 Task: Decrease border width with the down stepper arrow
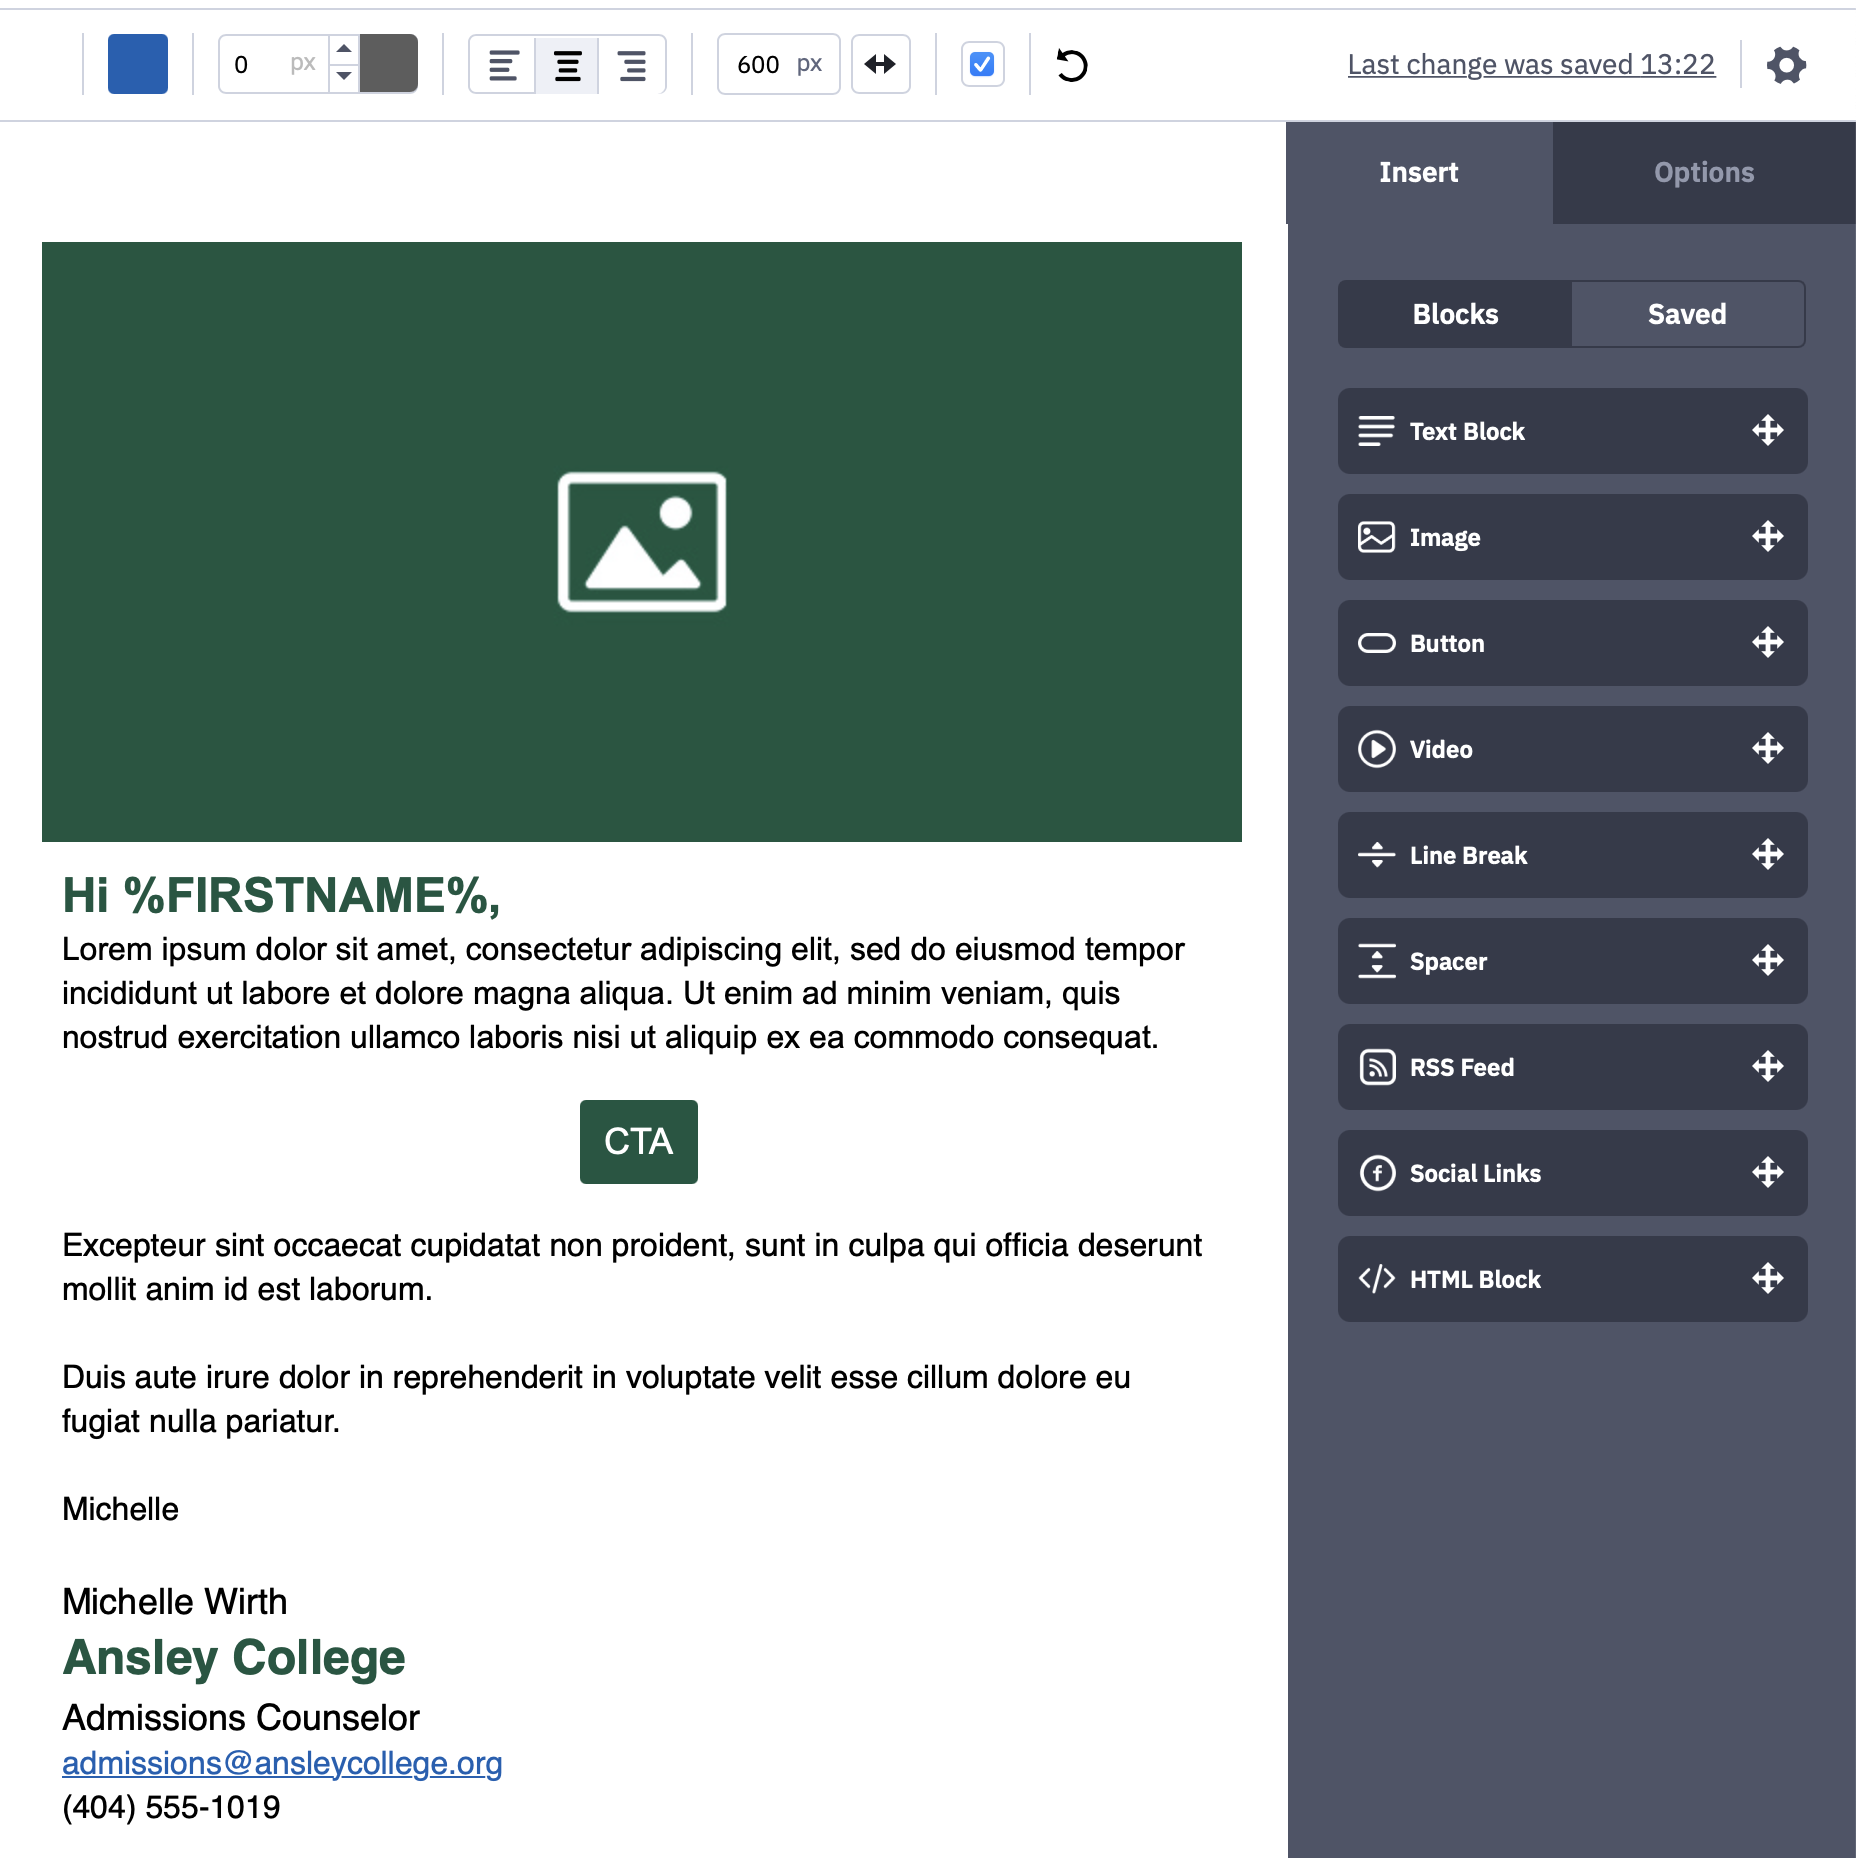[344, 77]
